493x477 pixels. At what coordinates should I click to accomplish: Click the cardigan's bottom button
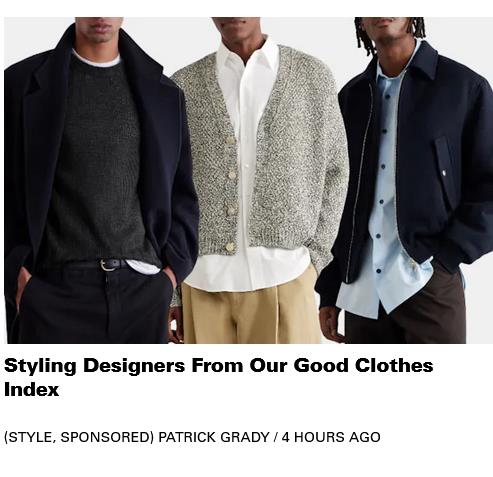click(230, 247)
